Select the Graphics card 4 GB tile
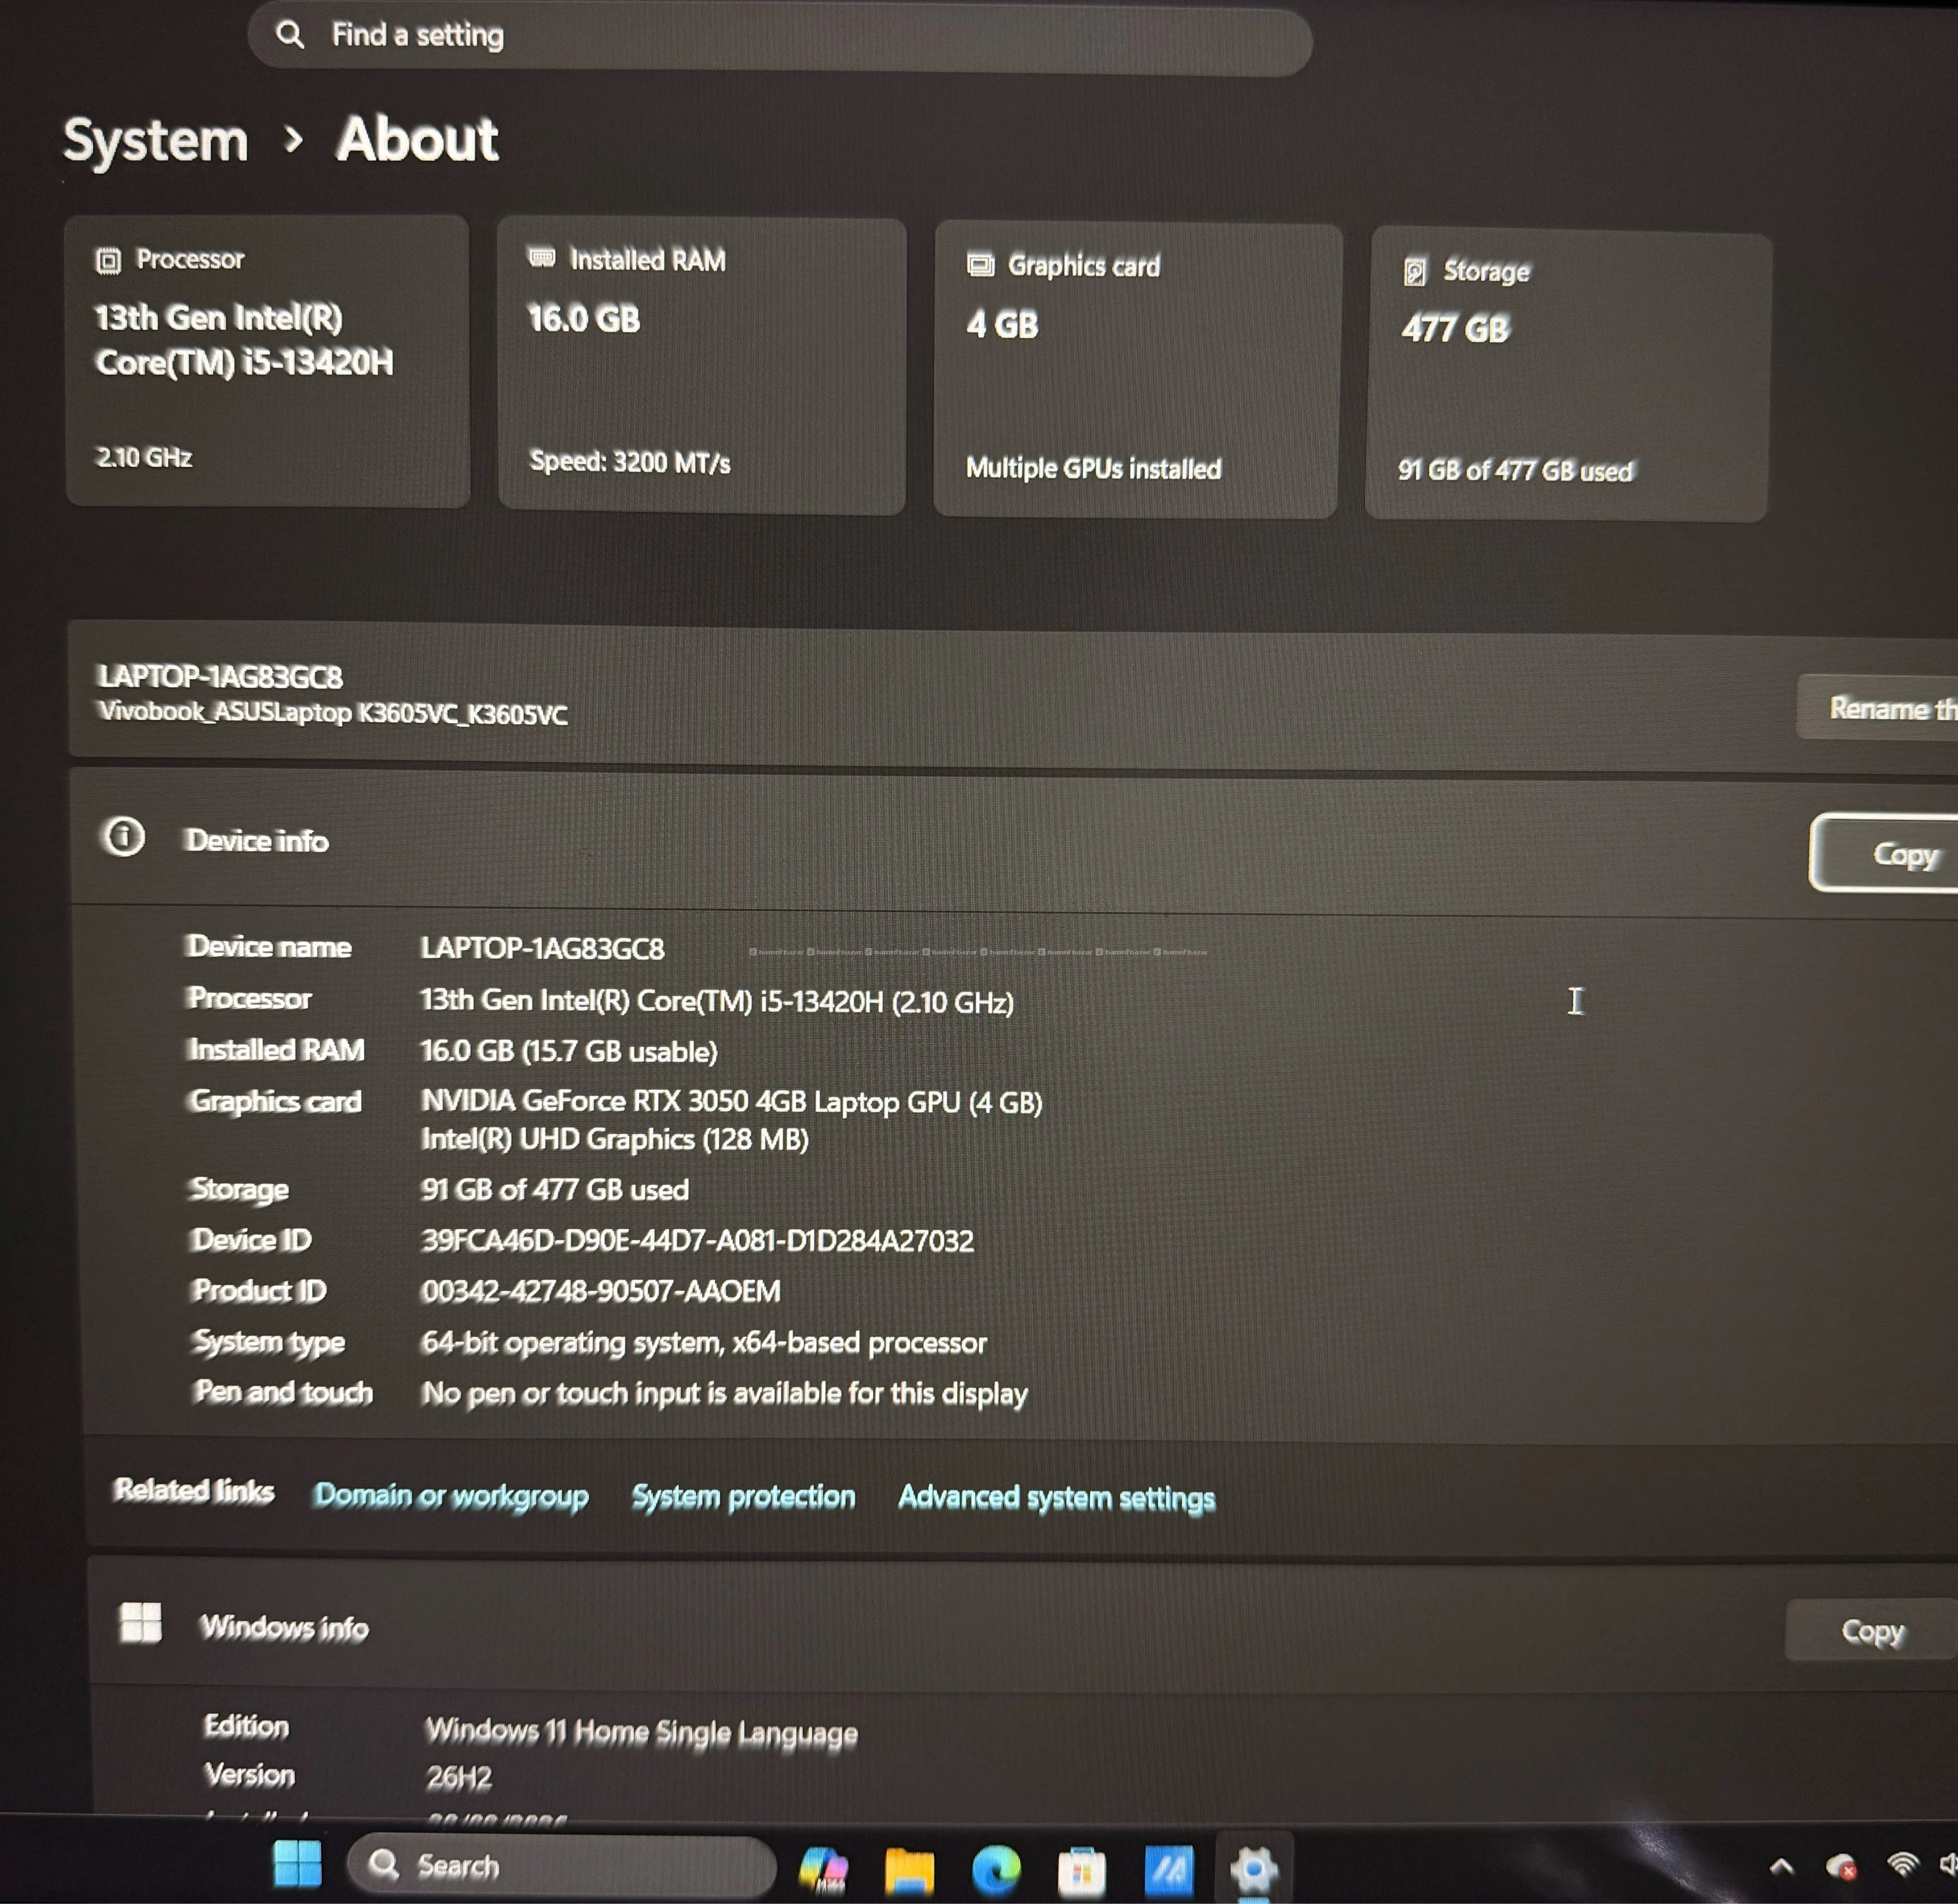This screenshot has width=1958, height=1904. [1137, 370]
